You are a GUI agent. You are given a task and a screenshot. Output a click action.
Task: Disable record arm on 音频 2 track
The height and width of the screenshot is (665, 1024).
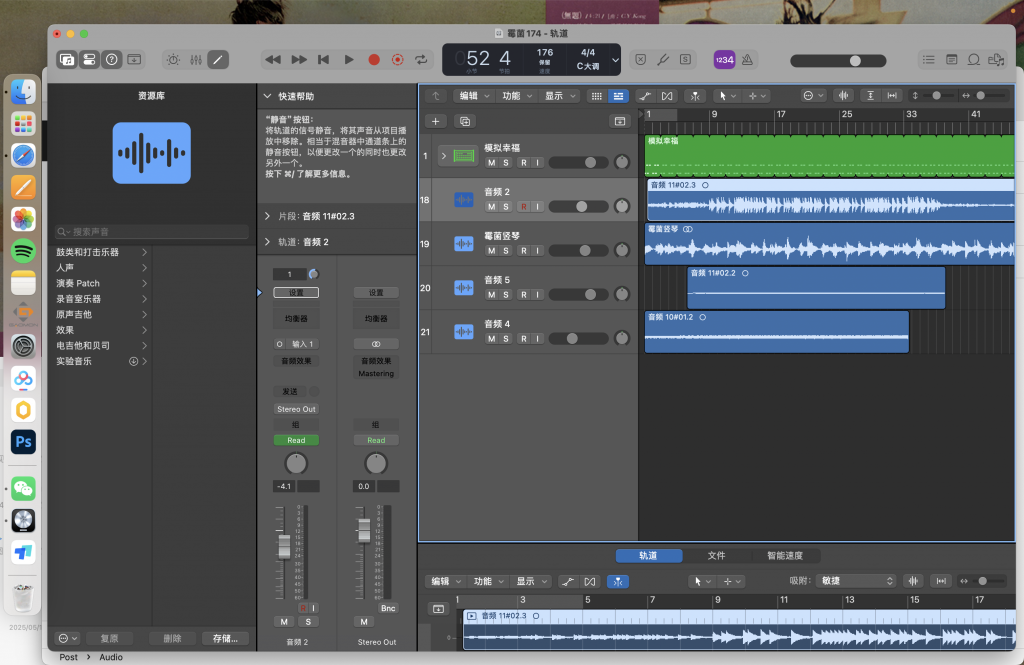coord(522,206)
